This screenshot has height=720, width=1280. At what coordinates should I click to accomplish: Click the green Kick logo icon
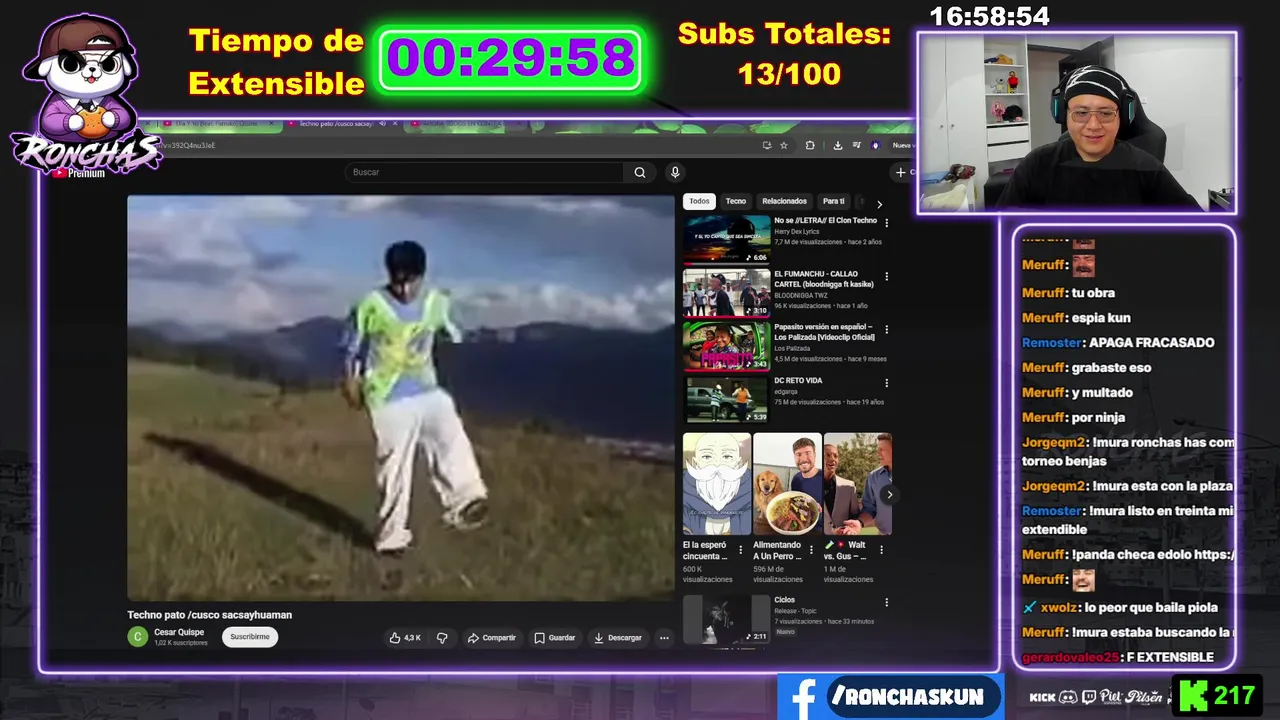click(1194, 695)
